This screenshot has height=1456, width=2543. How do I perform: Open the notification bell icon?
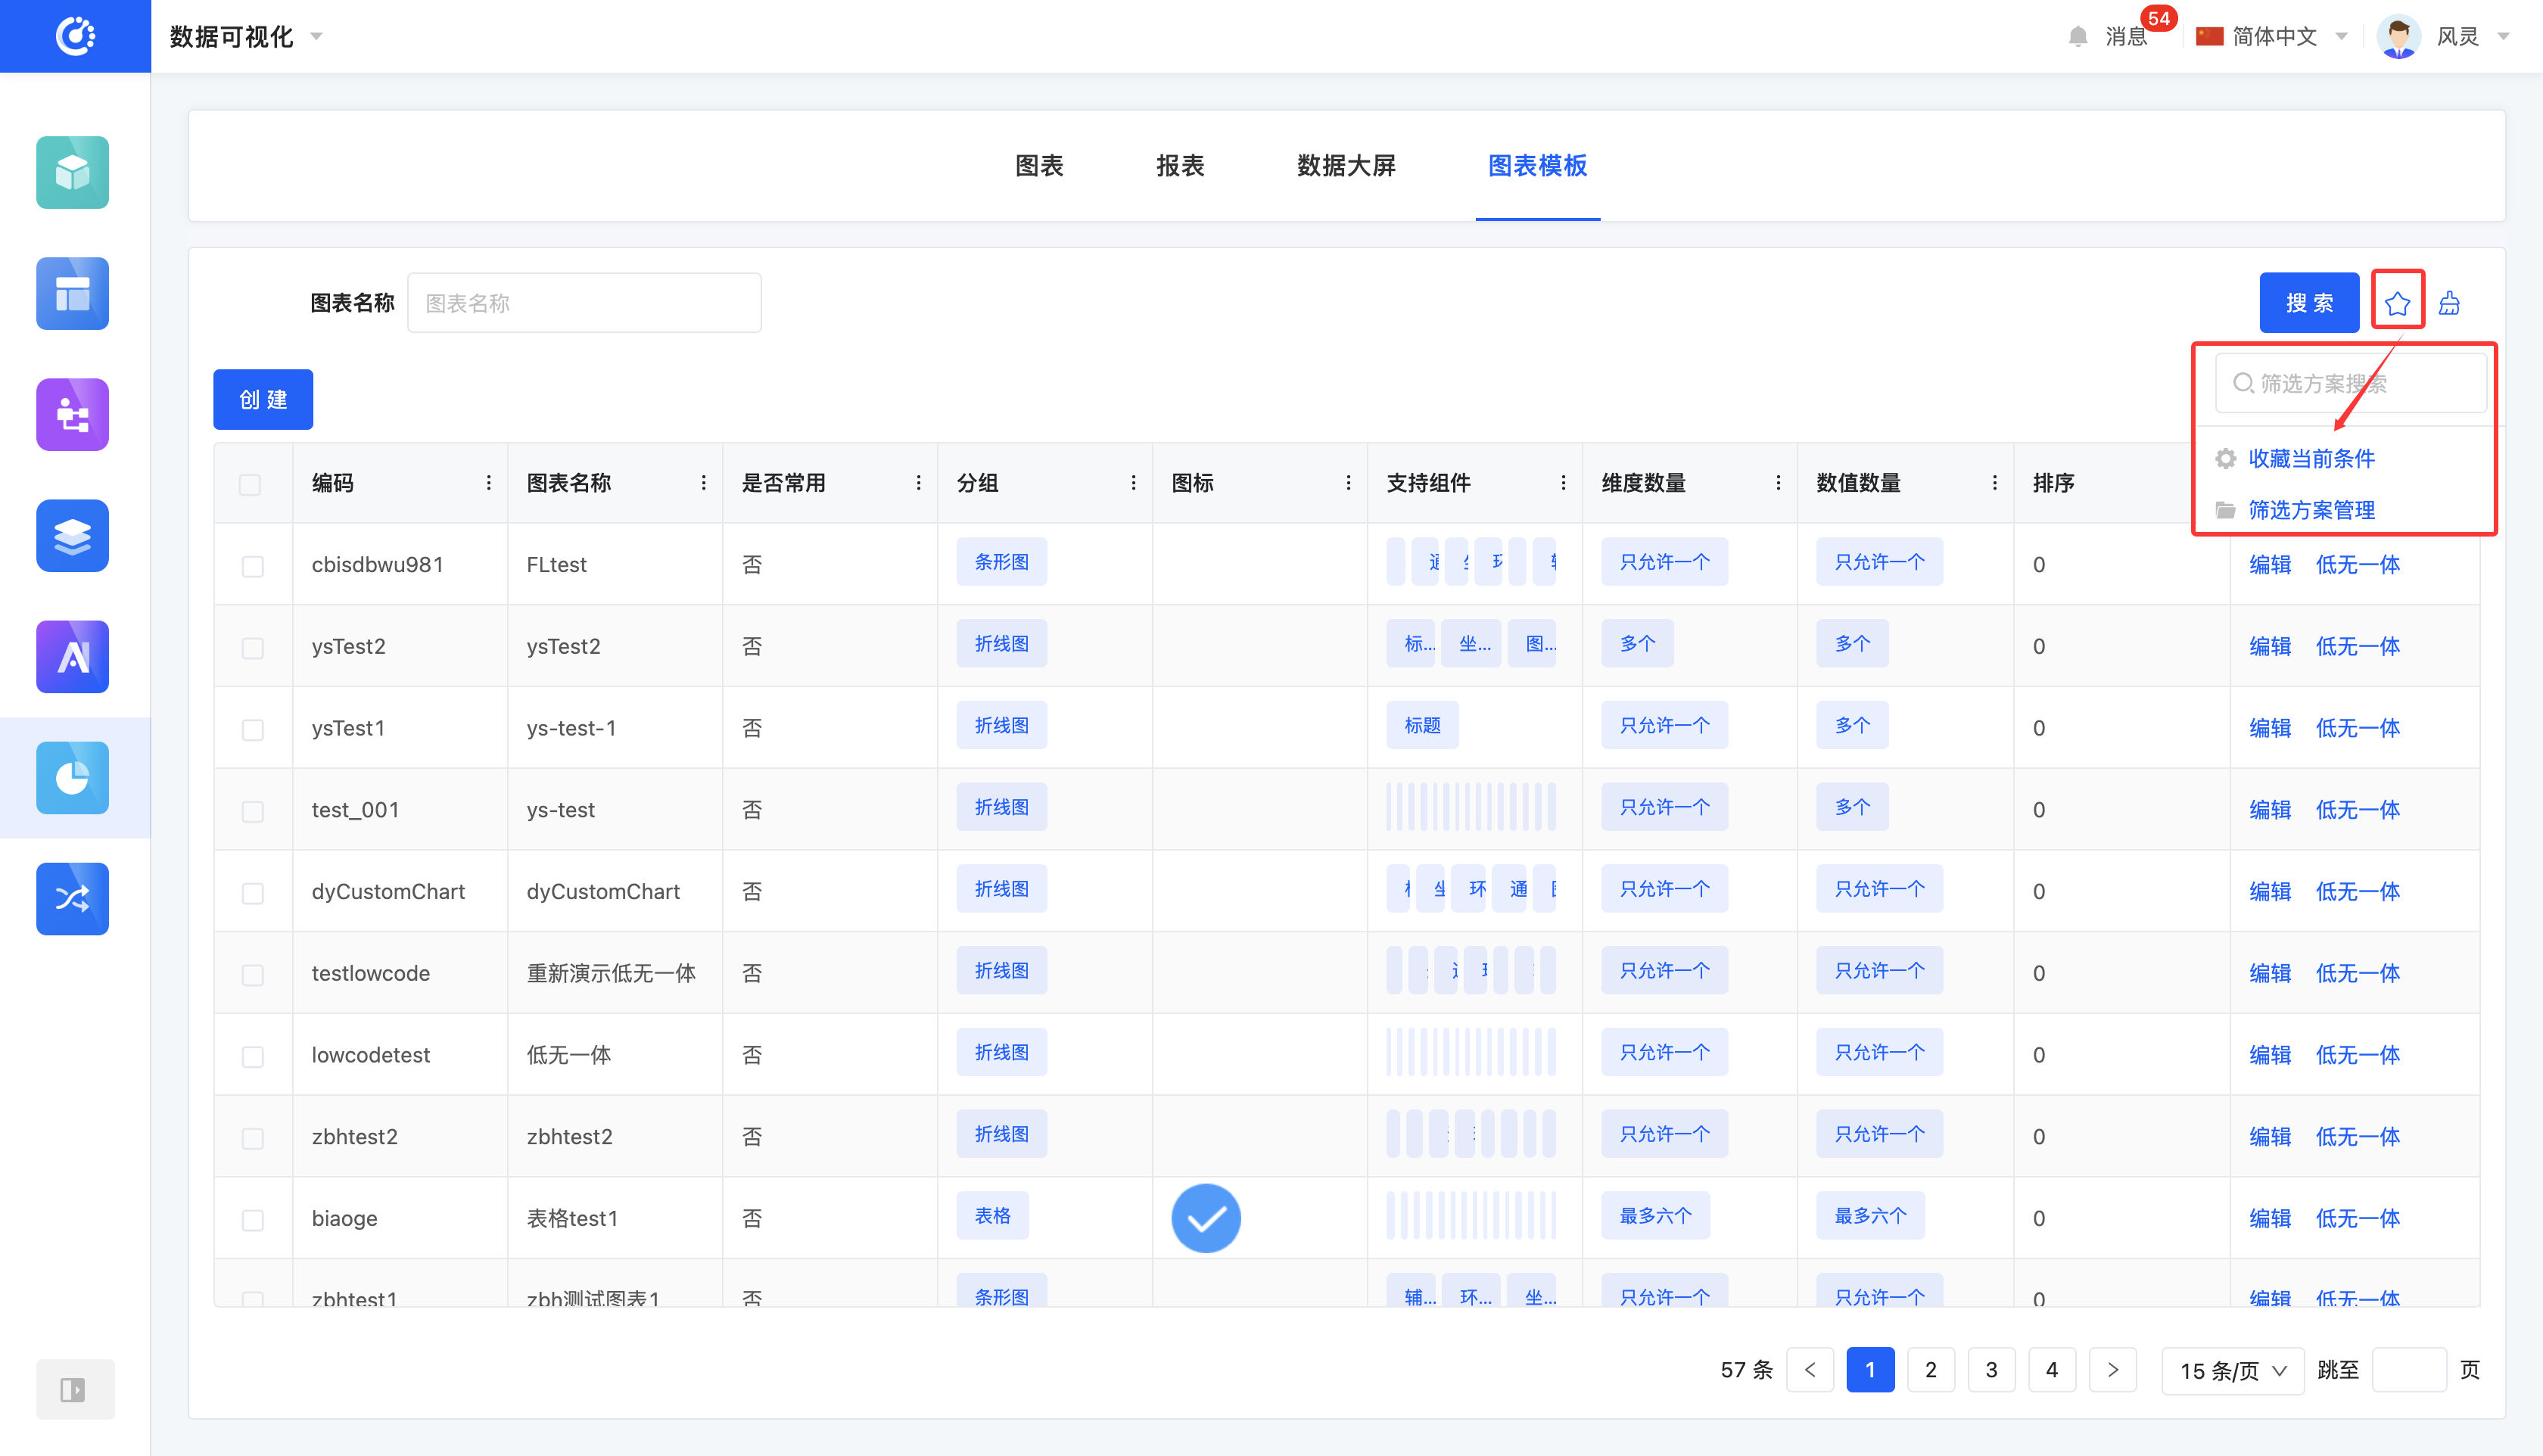pos(2078,37)
